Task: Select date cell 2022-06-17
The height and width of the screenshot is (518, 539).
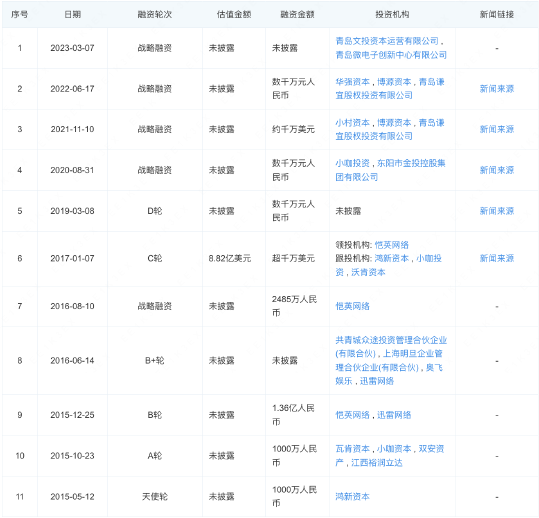Action: [72, 89]
